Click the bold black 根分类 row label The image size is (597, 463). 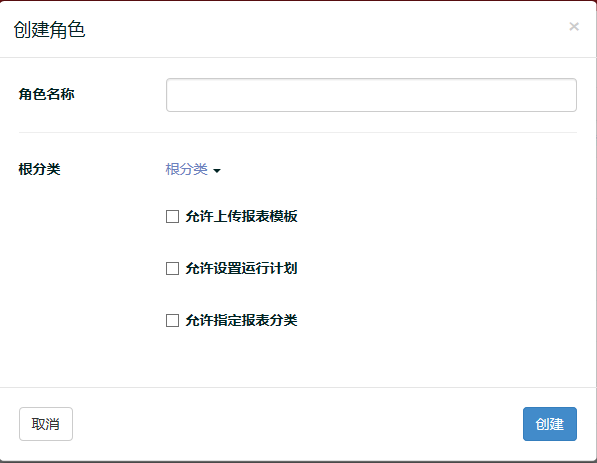point(39,169)
